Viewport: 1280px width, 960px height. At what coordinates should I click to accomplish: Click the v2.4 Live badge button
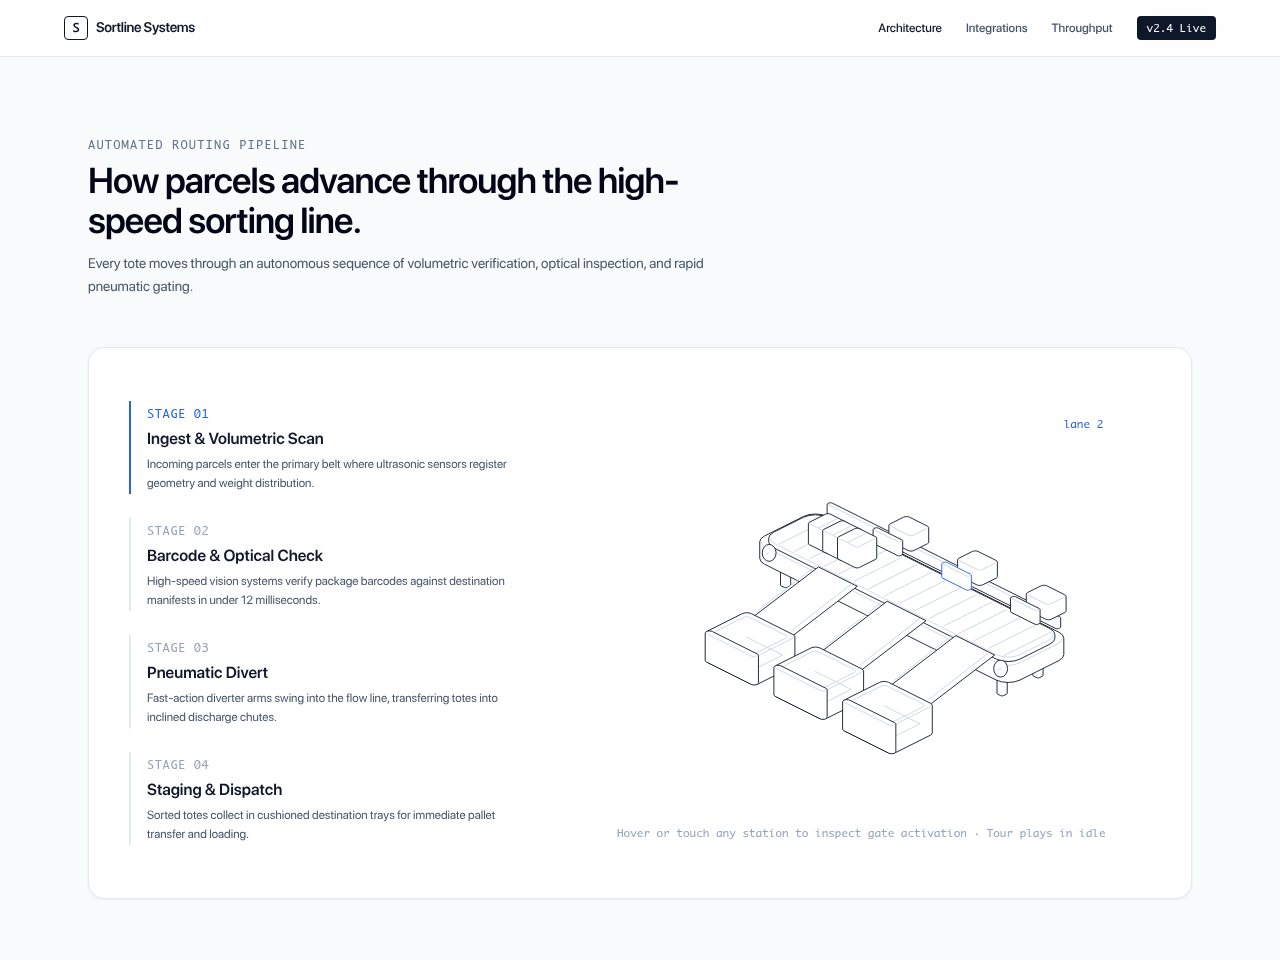1176,28
